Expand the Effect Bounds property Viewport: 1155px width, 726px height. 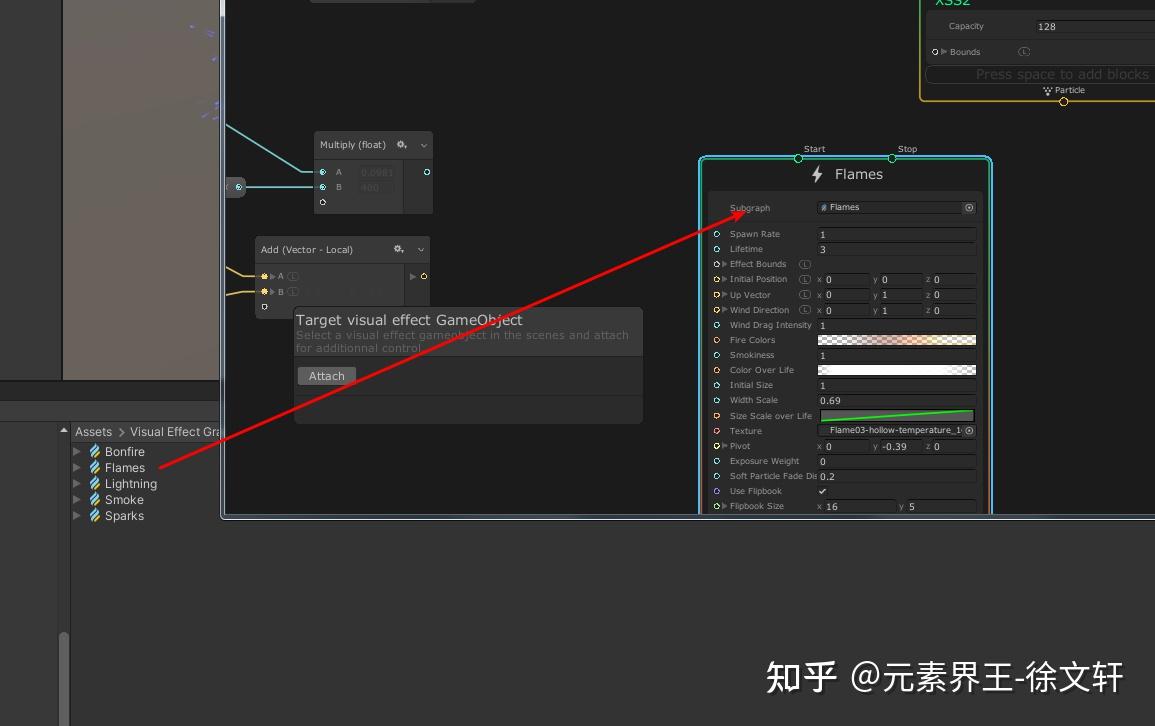(x=725, y=264)
